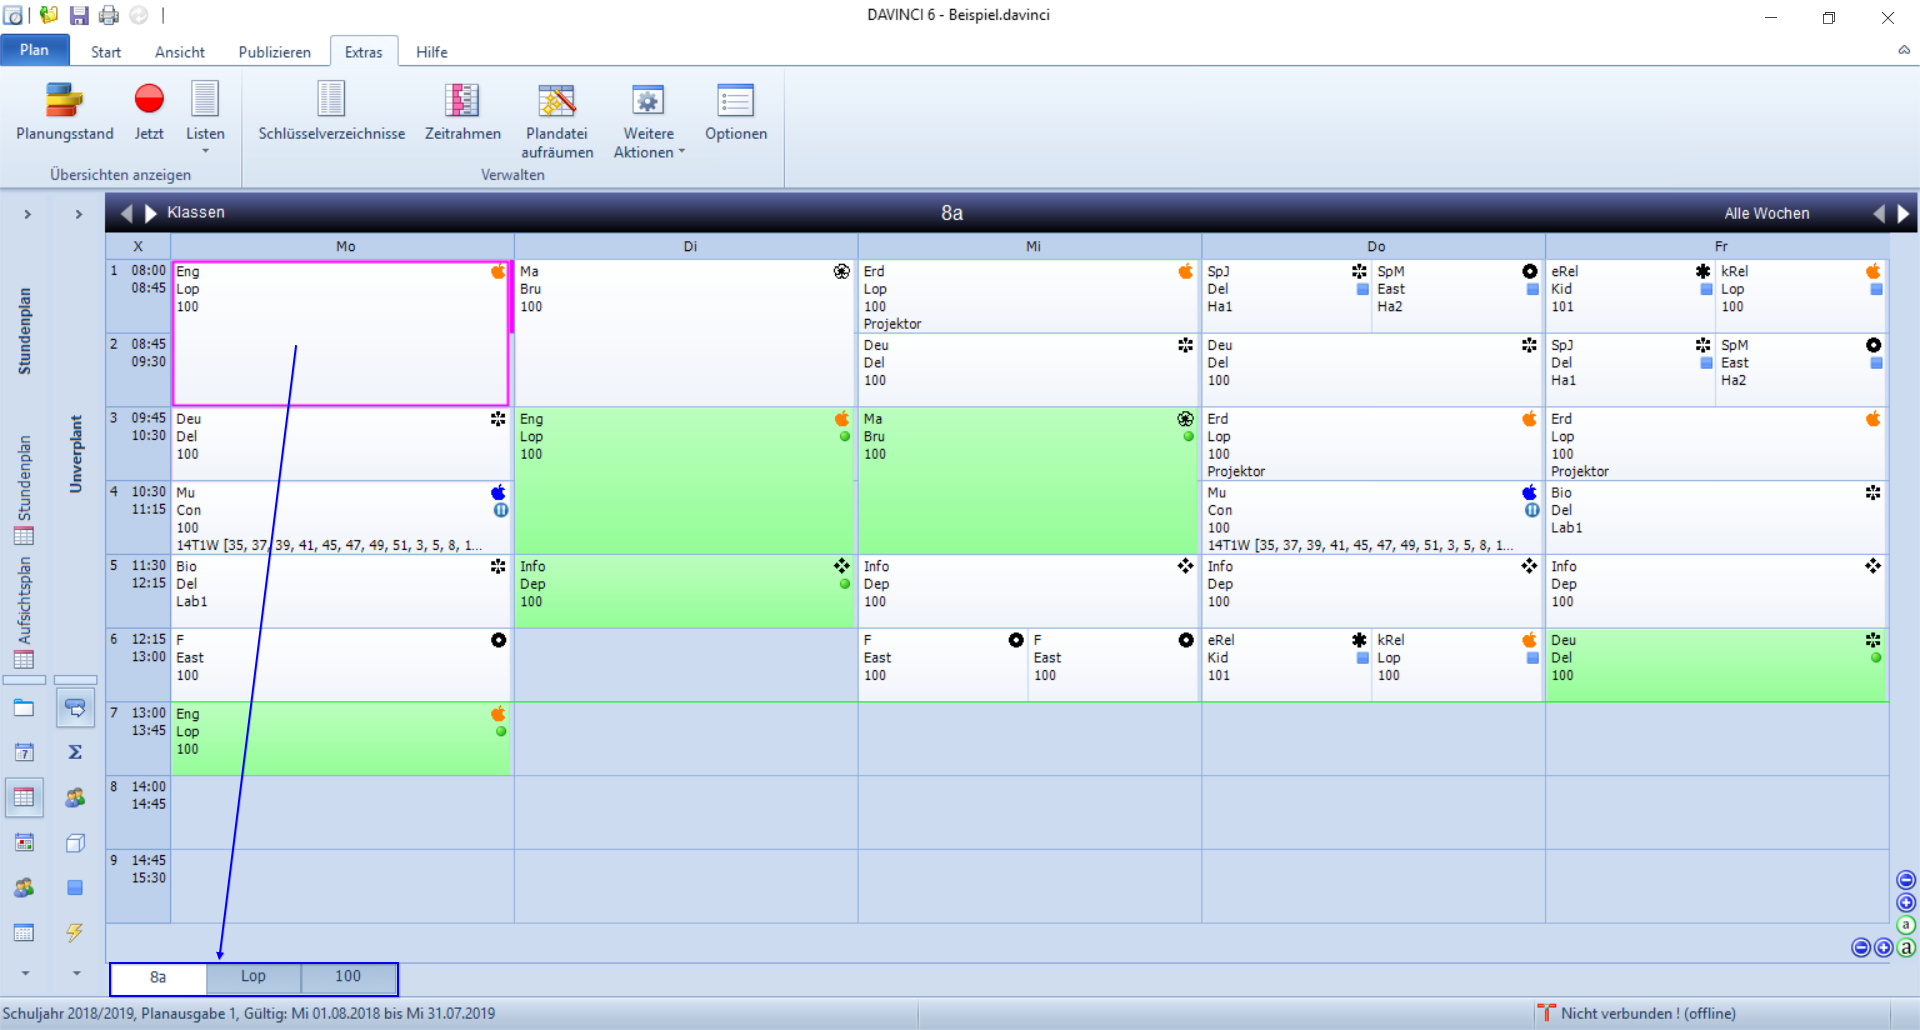Switch to the Start ribbon tab
Viewport: 1920px width, 1030px height.
[x=105, y=52]
